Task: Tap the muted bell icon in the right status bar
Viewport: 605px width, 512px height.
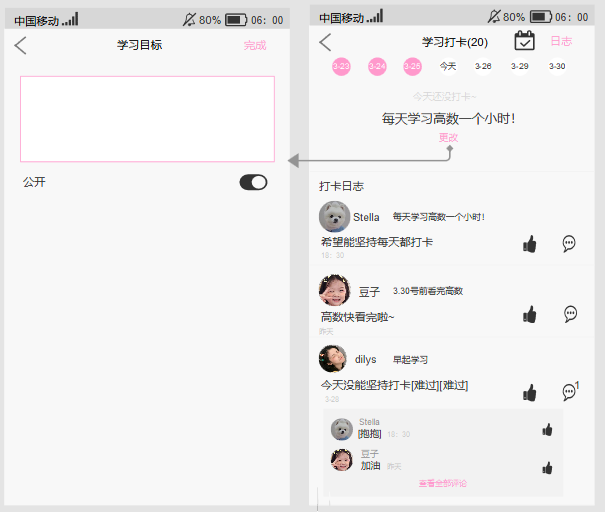Action: click(x=493, y=17)
